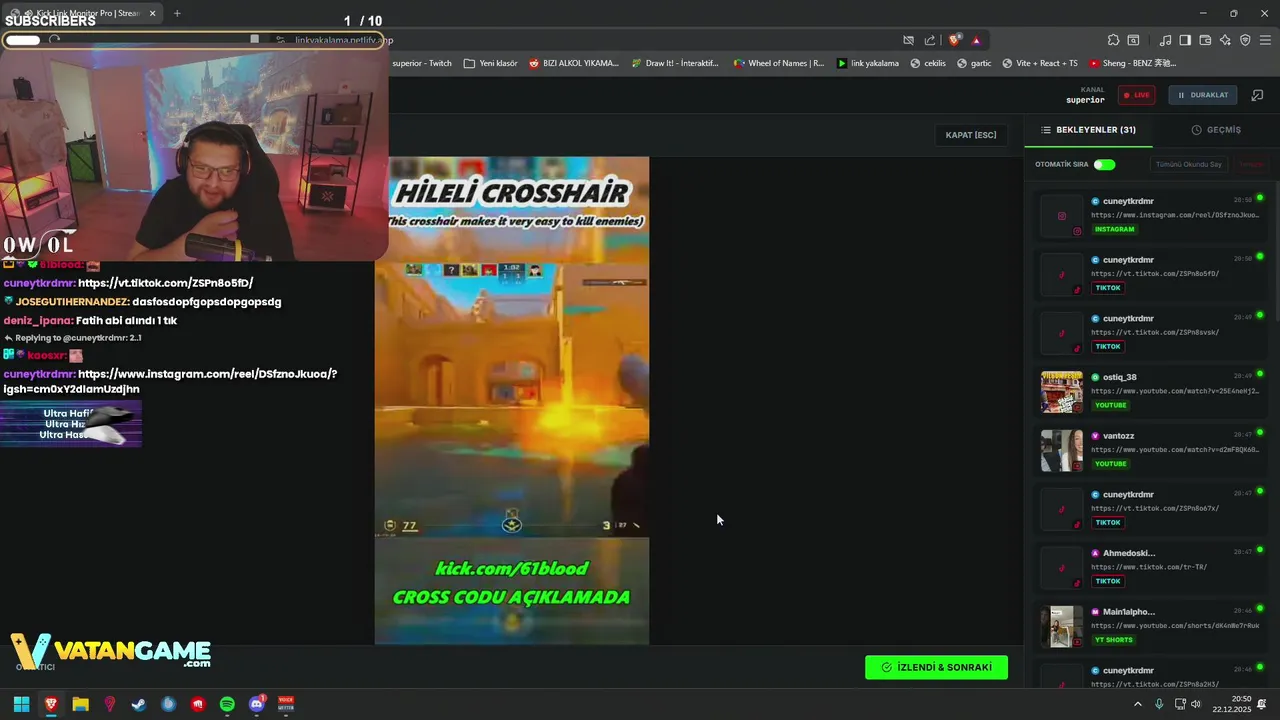This screenshot has height=720, width=1280.
Task: Open the browser hamburger main menu
Action: [1265, 40]
